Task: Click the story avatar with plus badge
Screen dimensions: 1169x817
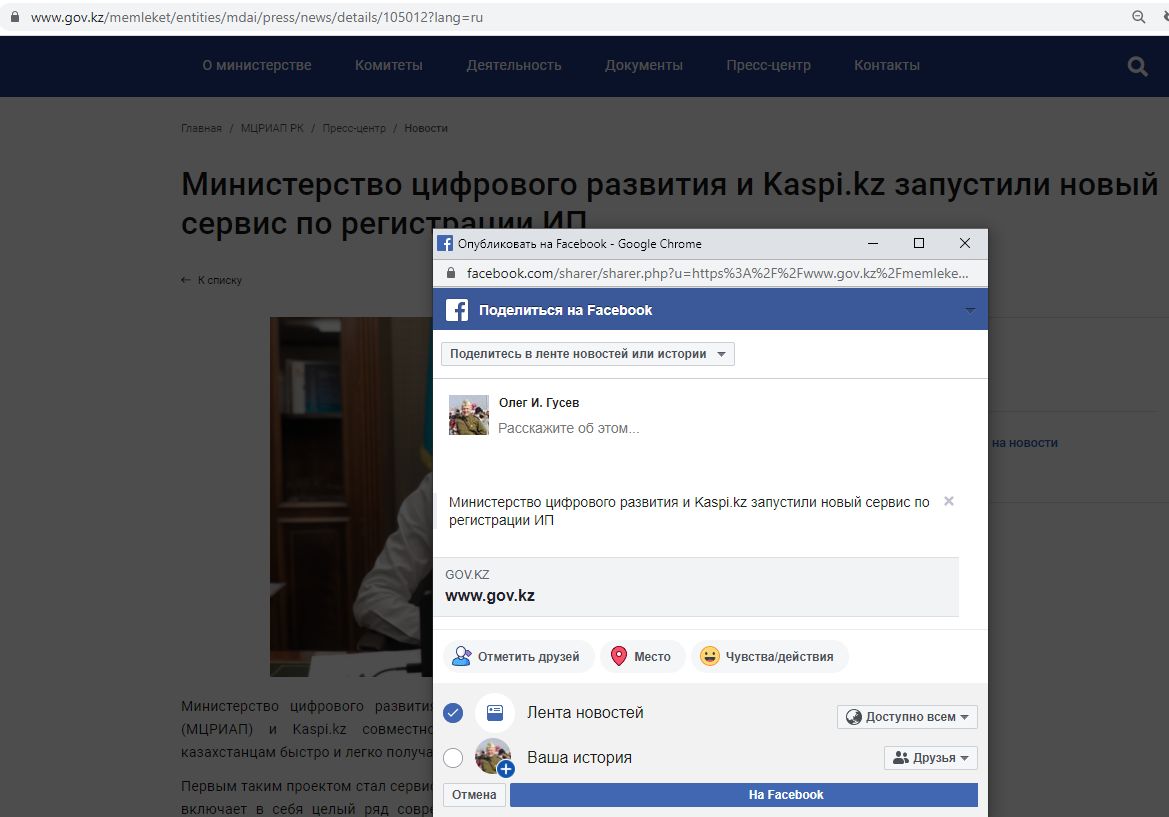Action: click(x=494, y=757)
